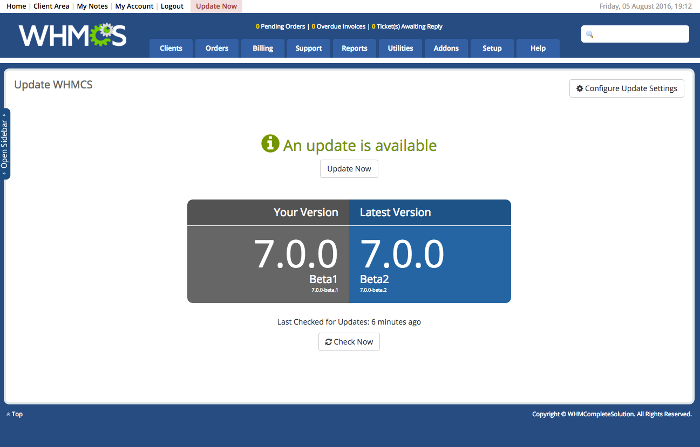Open the Setup menu
Image resolution: width=700 pixels, height=447 pixels.
click(492, 48)
